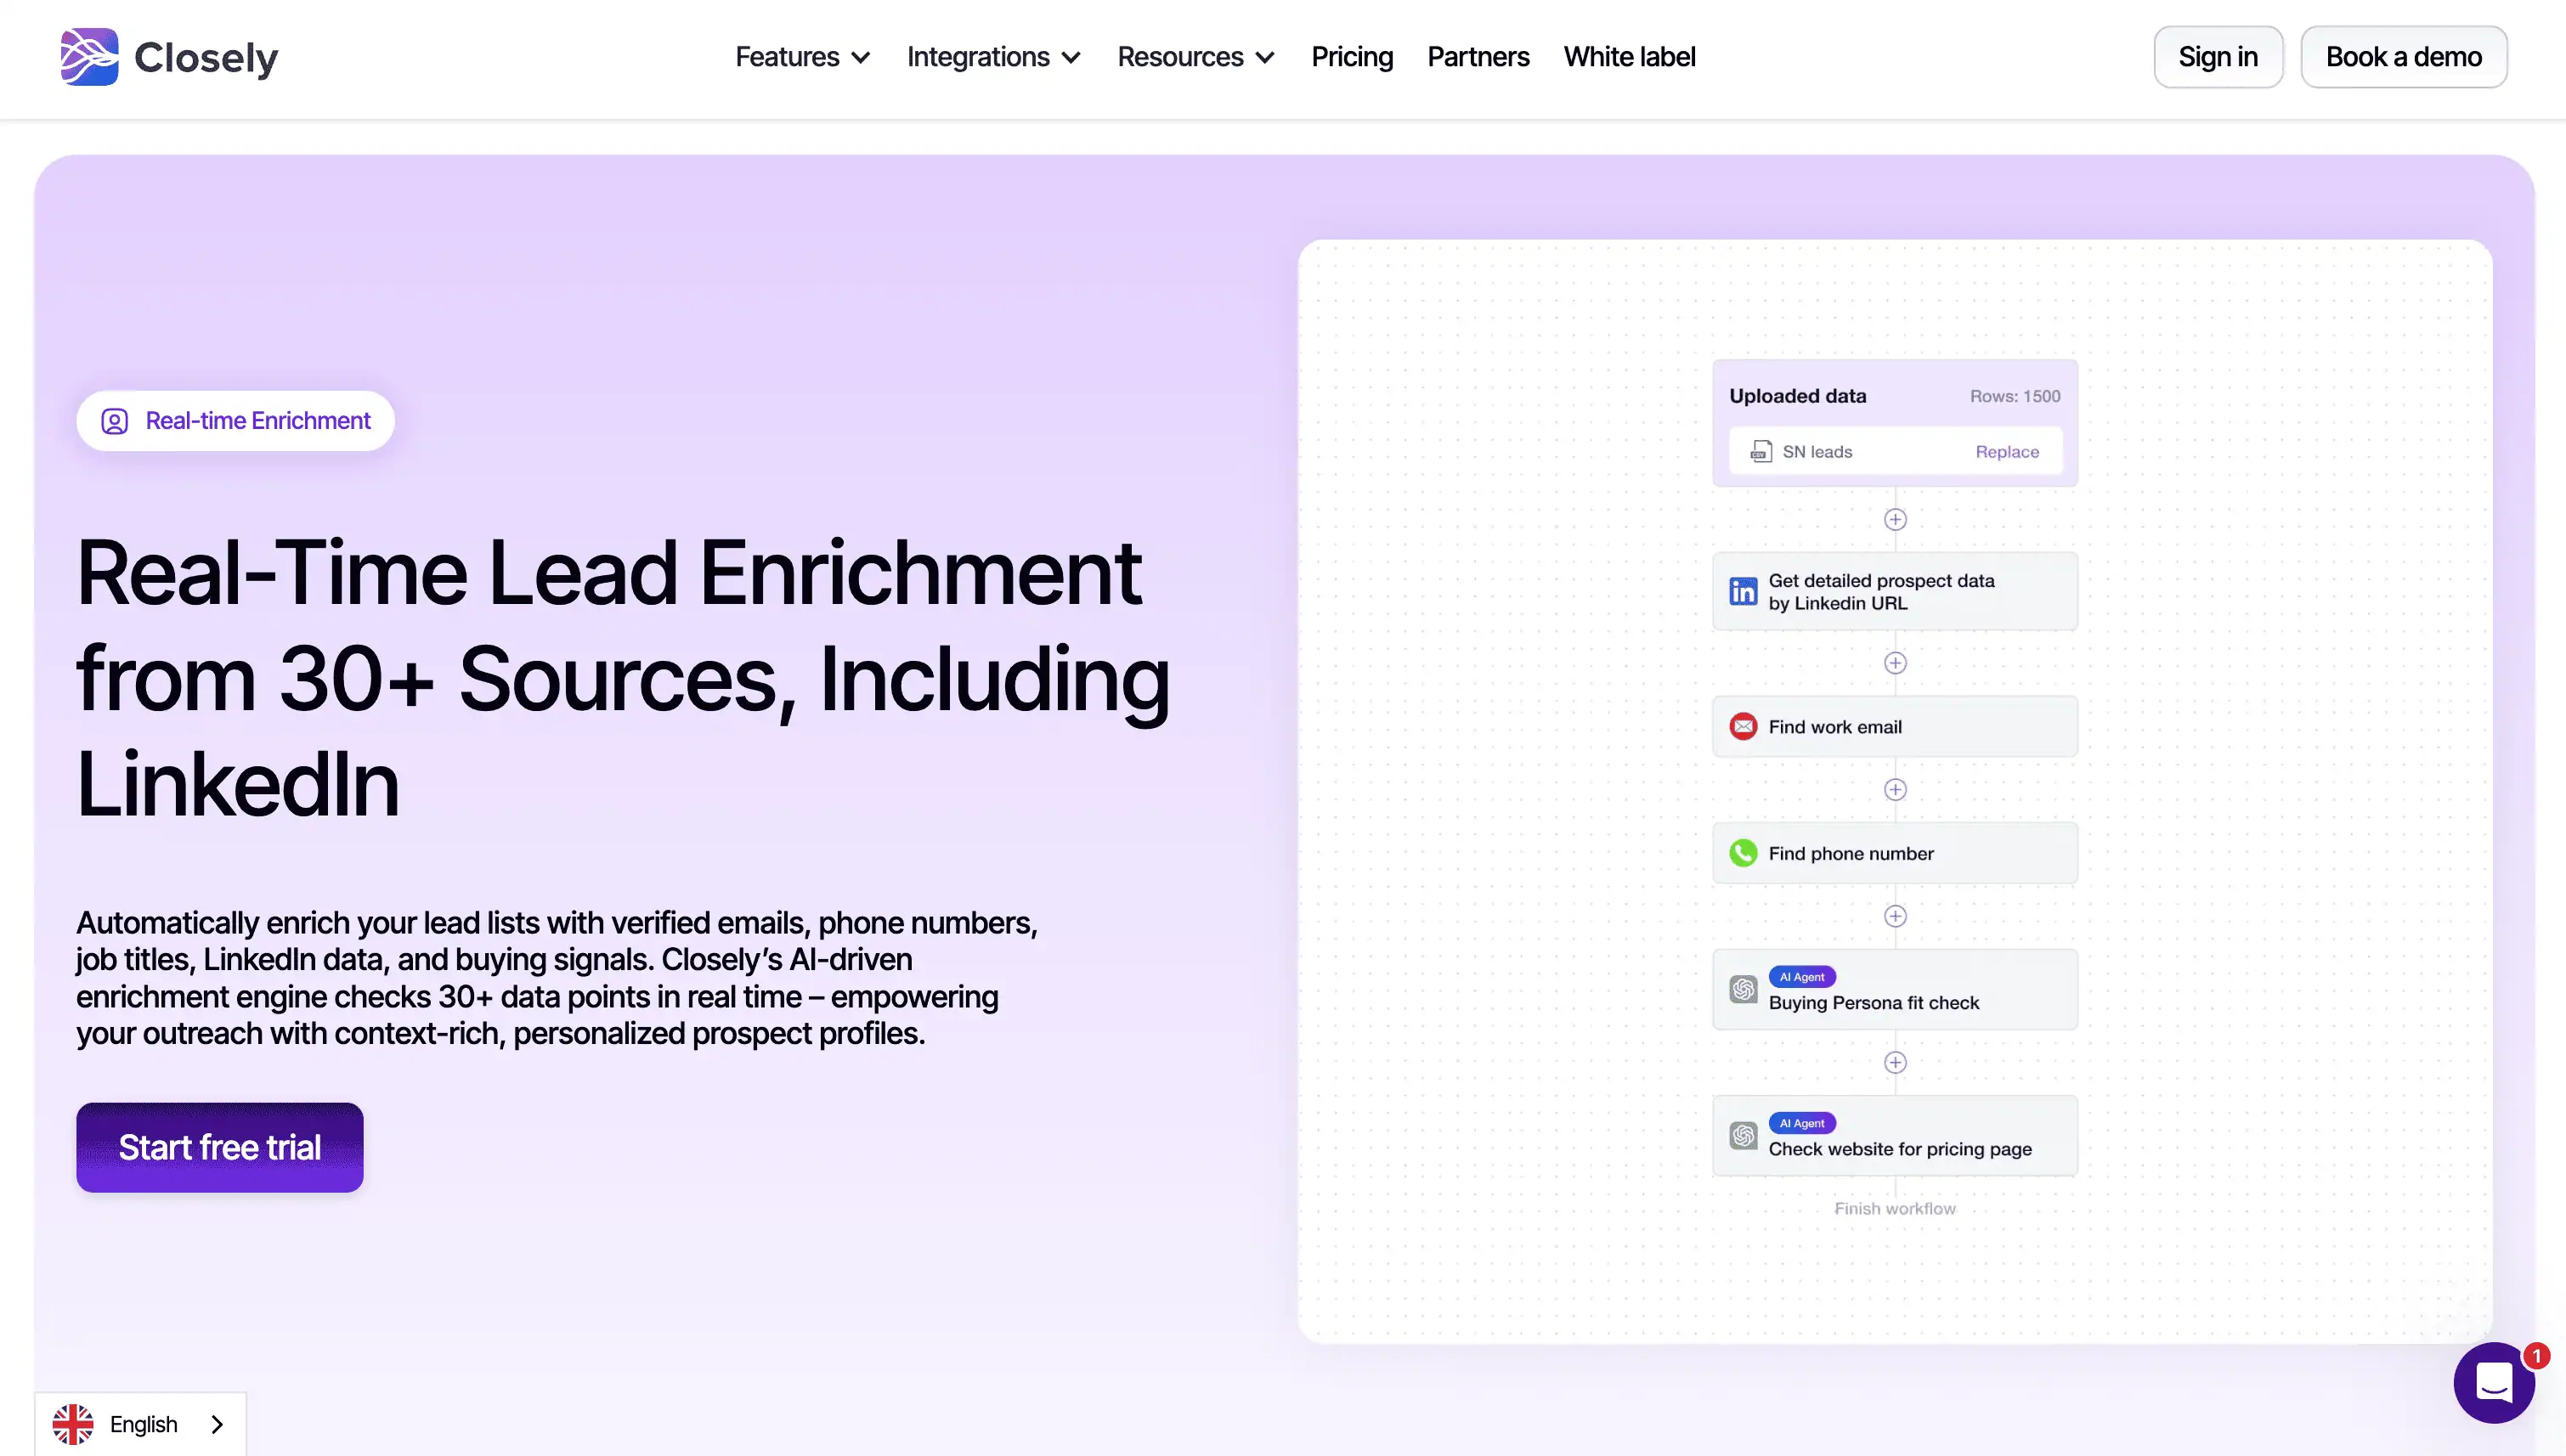Viewport: 2566px width, 1456px height.
Task: Expand the Integrations dropdown menu
Action: [x=993, y=57]
